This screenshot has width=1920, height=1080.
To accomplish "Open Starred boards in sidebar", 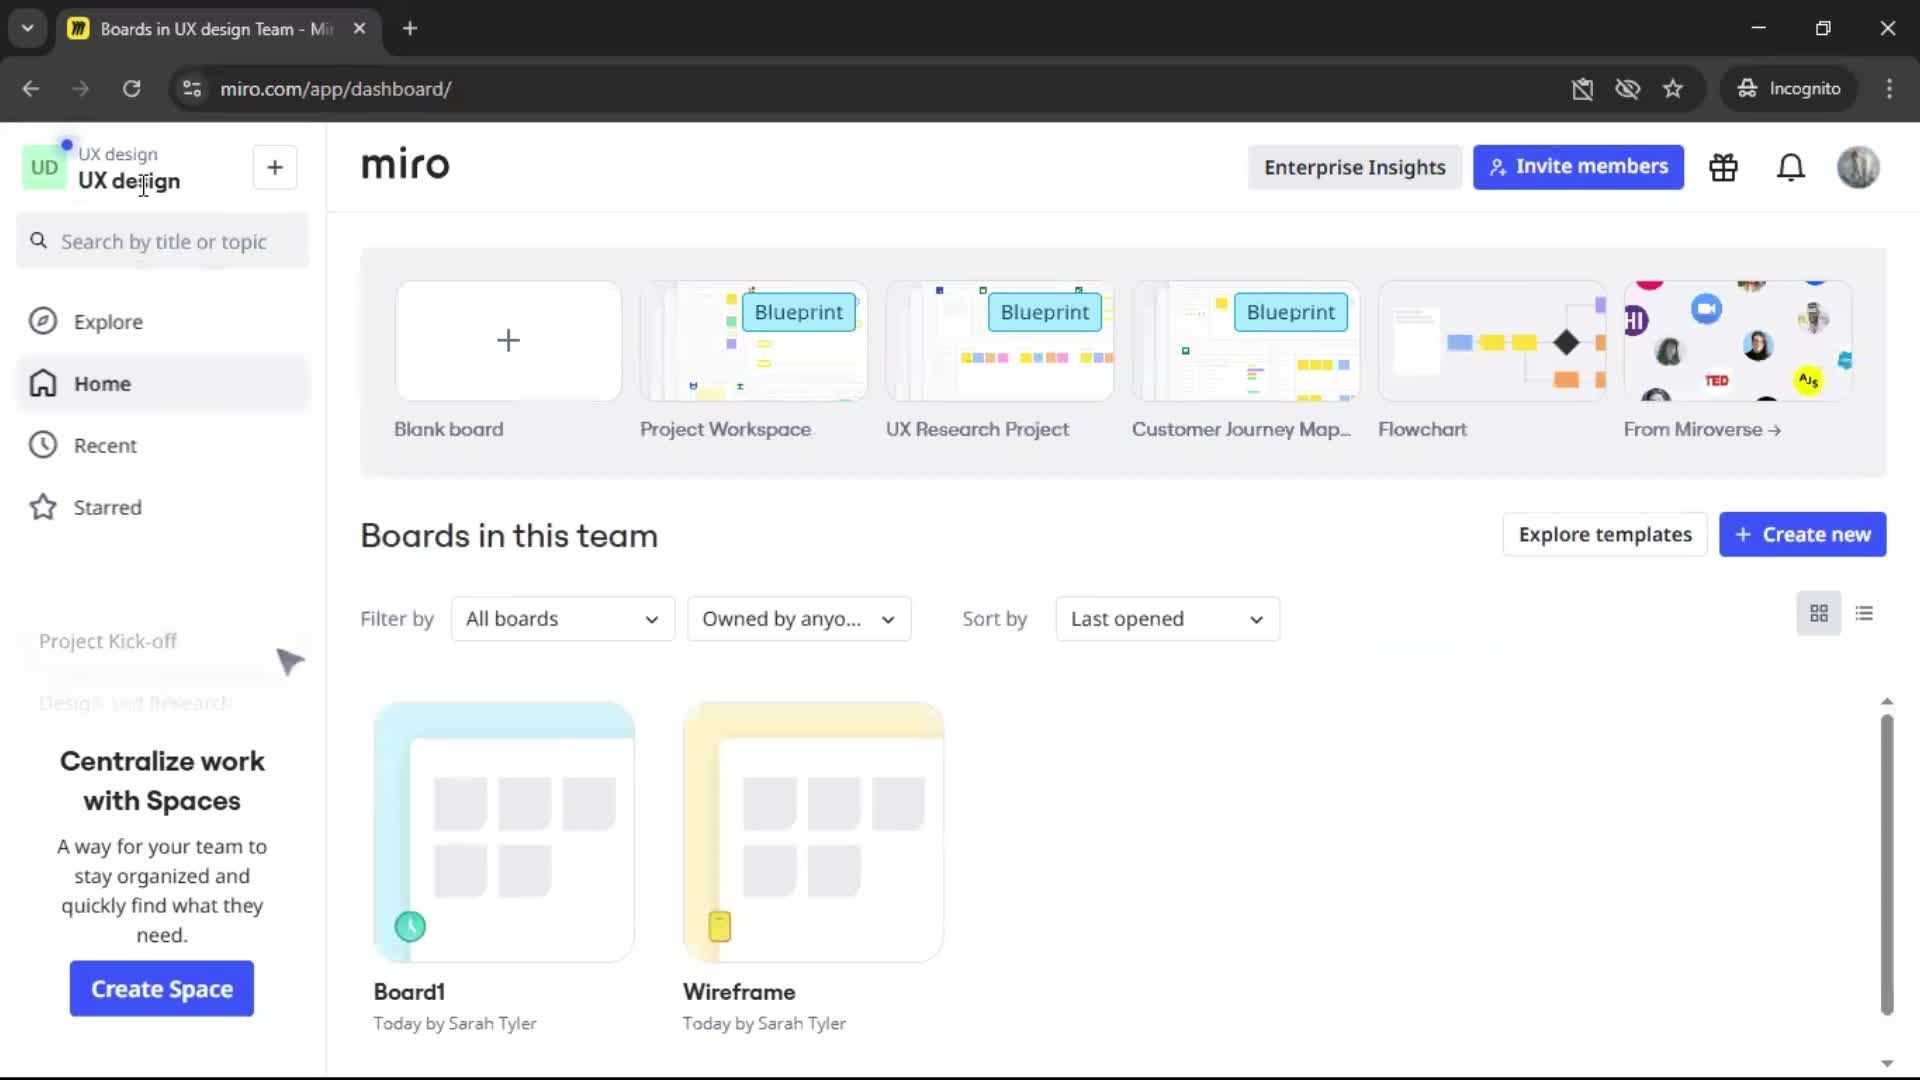I will point(163,508).
